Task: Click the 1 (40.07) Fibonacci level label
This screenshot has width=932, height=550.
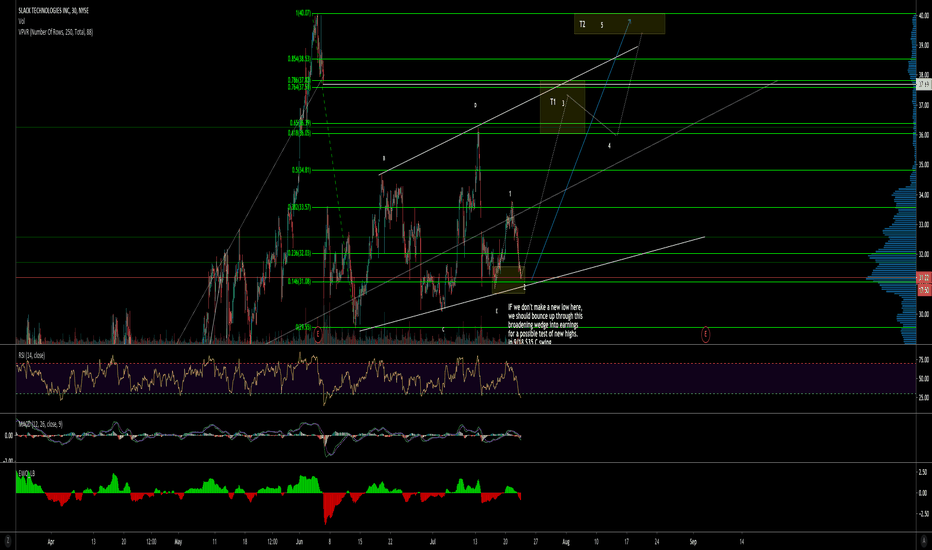Action: click(x=303, y=13)
